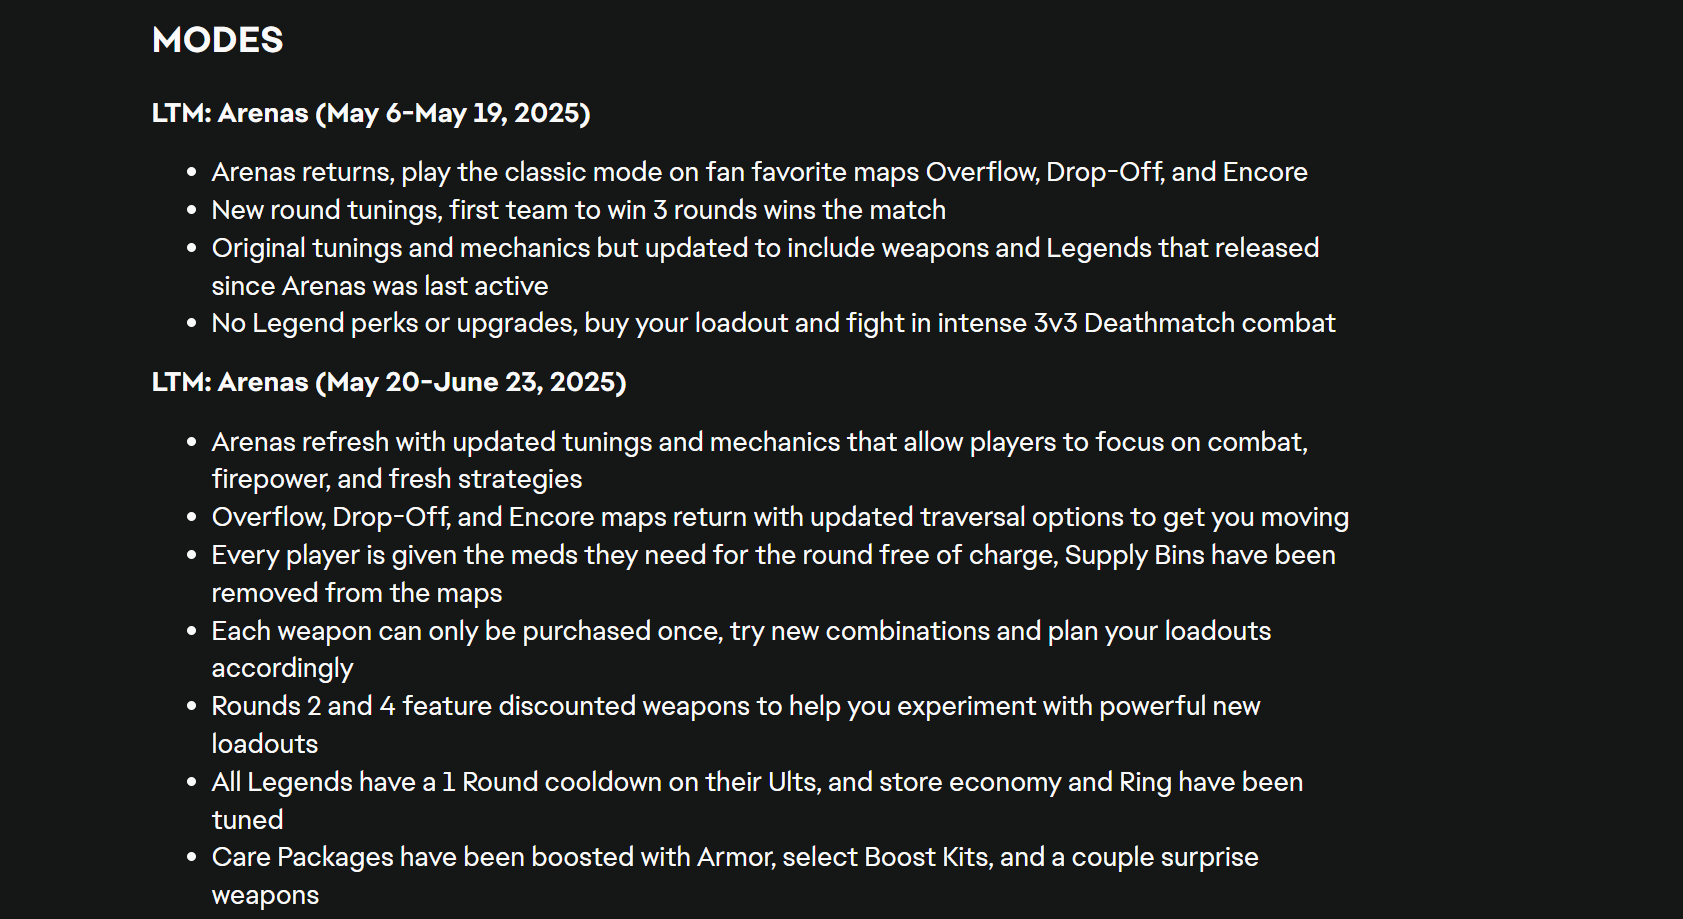1683x919 pixels.
Task: Click the LTM: Arenas May 6-May 19 subheading
Action: (x=371, y=113)
